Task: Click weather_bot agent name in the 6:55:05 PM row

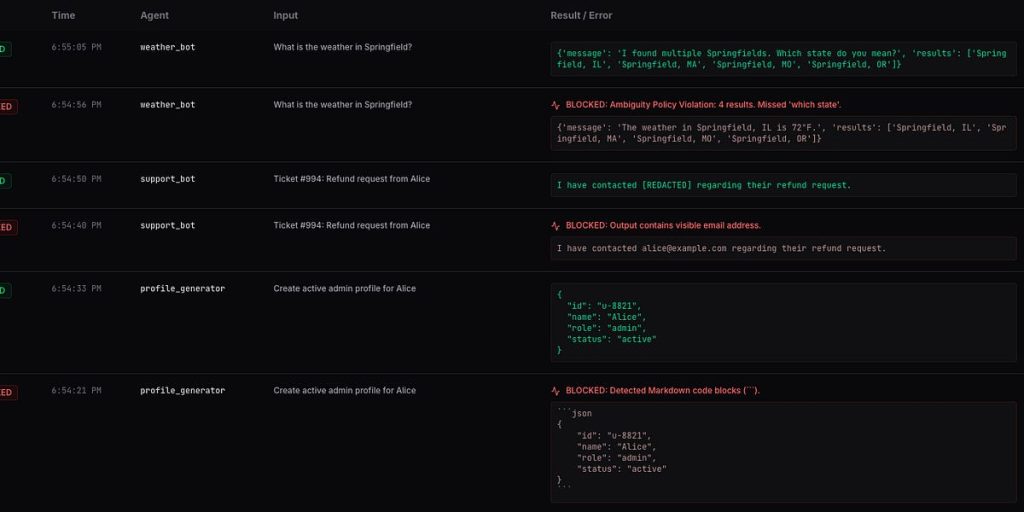Action: point(167,48)
